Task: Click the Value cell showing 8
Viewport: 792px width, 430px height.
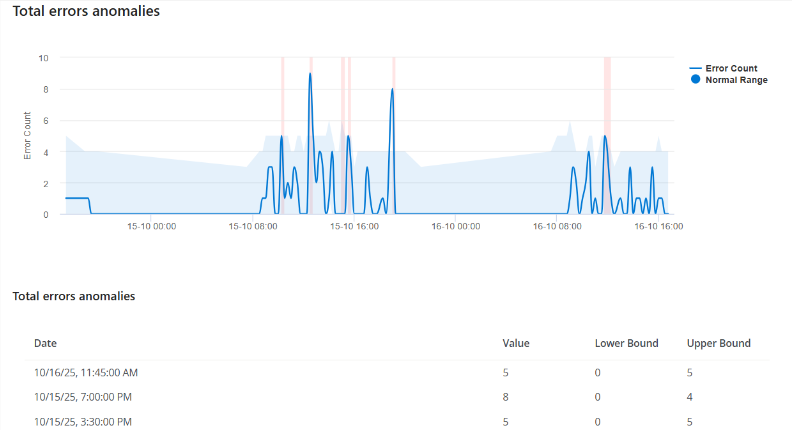Action: [x=505, y=396]
